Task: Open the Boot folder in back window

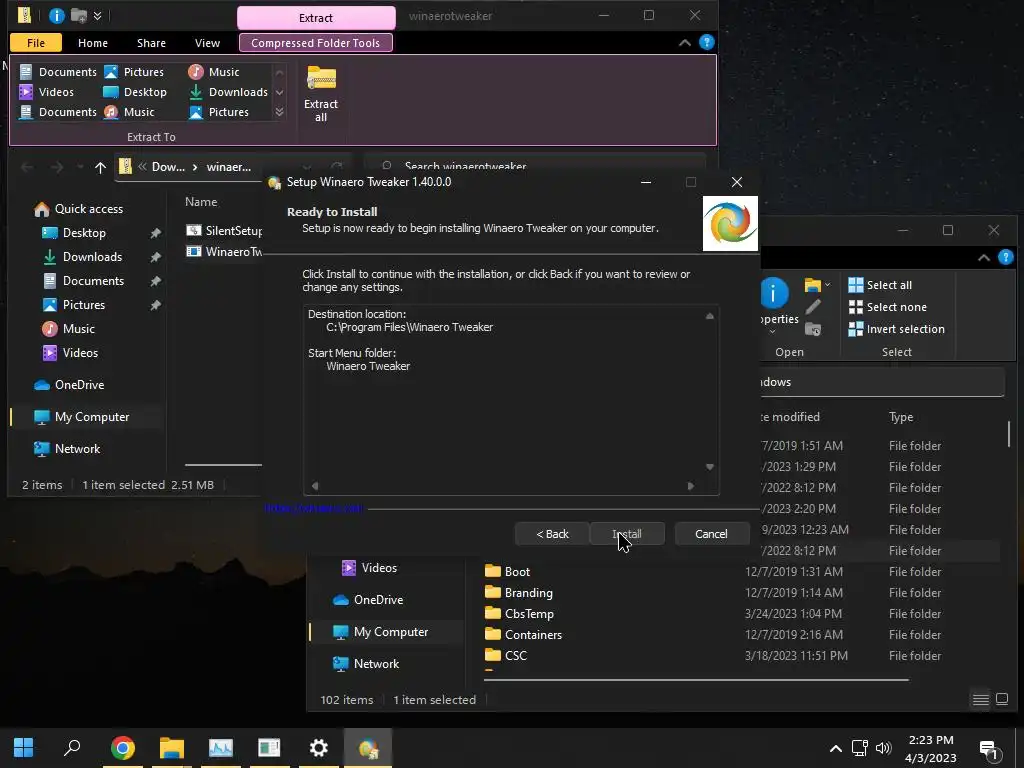Action: point(507,571)
